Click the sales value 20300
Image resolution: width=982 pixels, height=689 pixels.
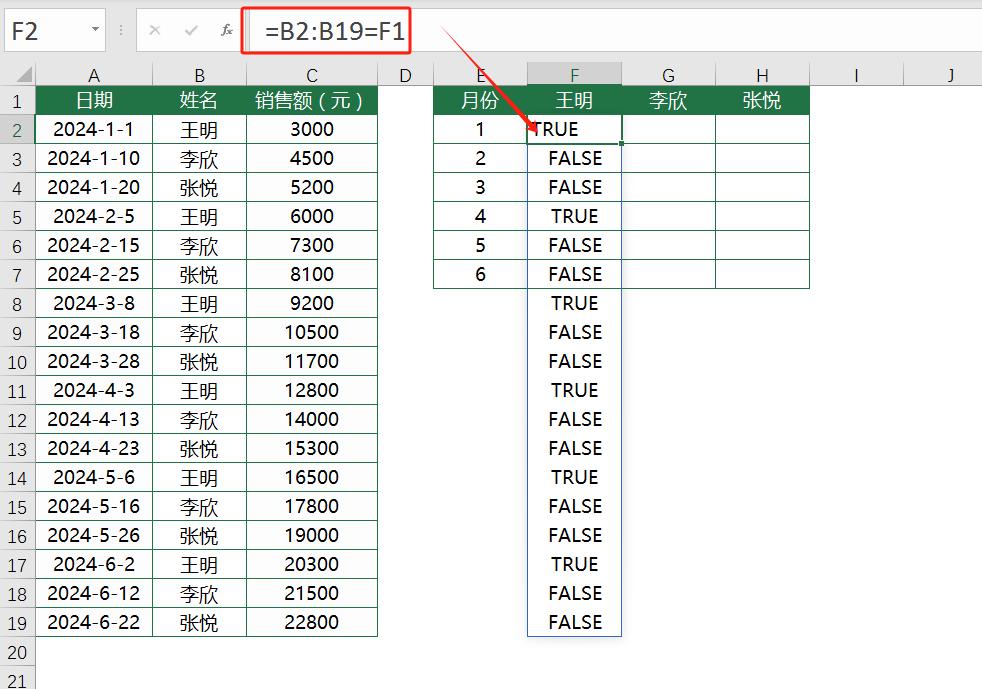tap(312, 564)
